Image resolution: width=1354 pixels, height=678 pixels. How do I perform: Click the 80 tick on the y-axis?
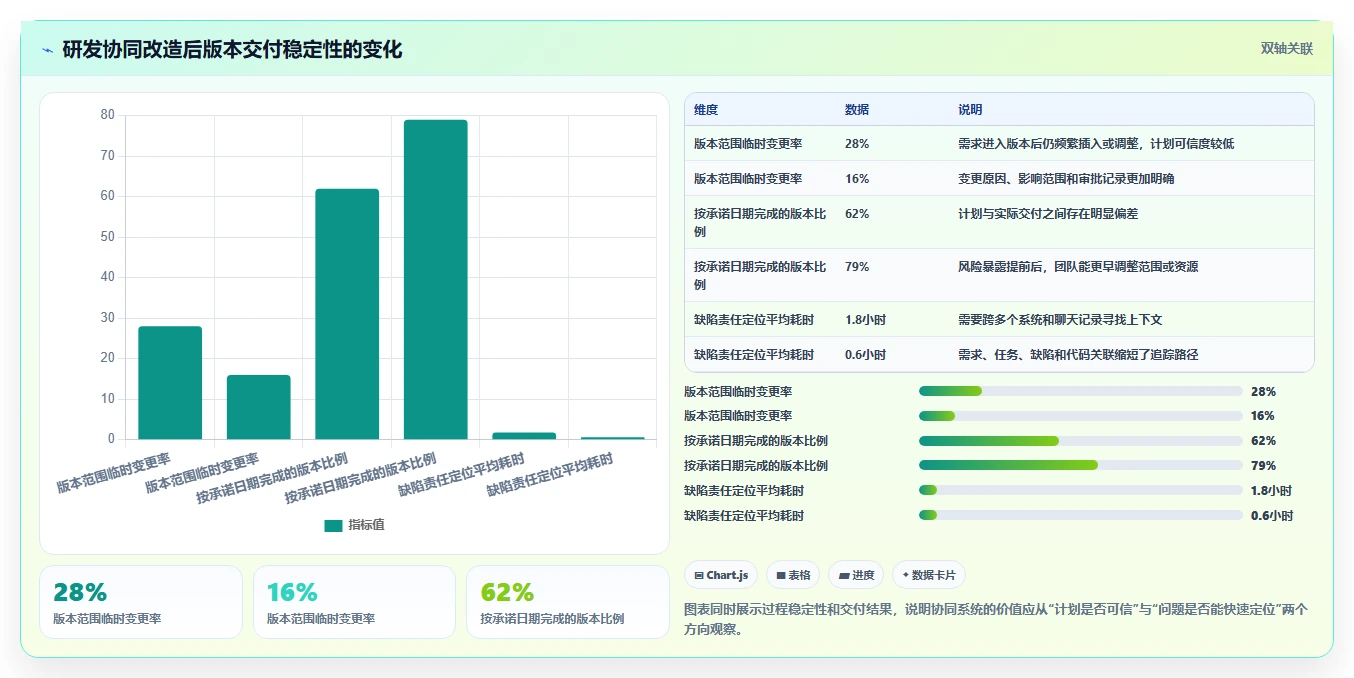108,115
